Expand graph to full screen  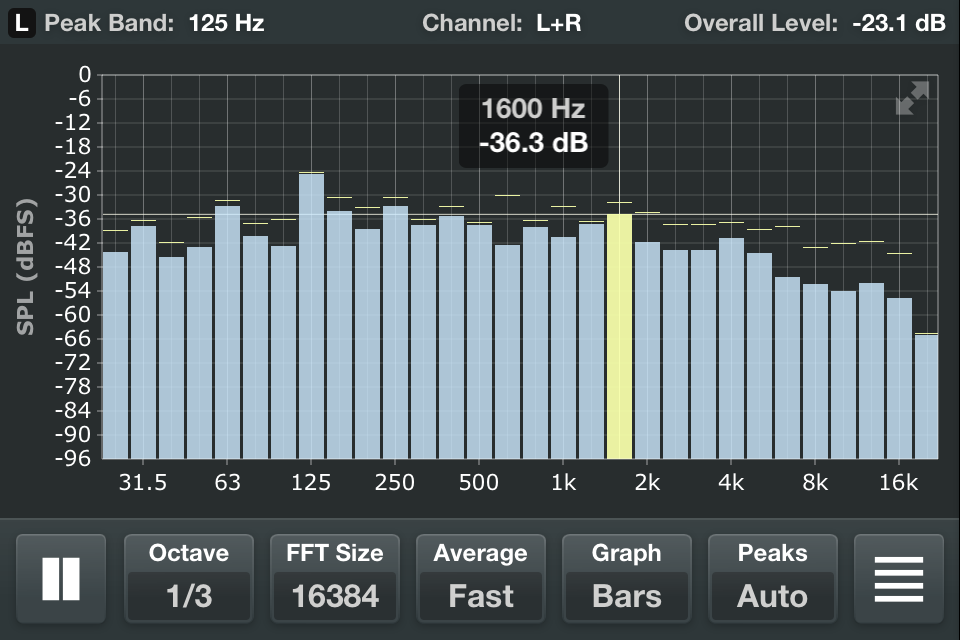tap(912, 99)
